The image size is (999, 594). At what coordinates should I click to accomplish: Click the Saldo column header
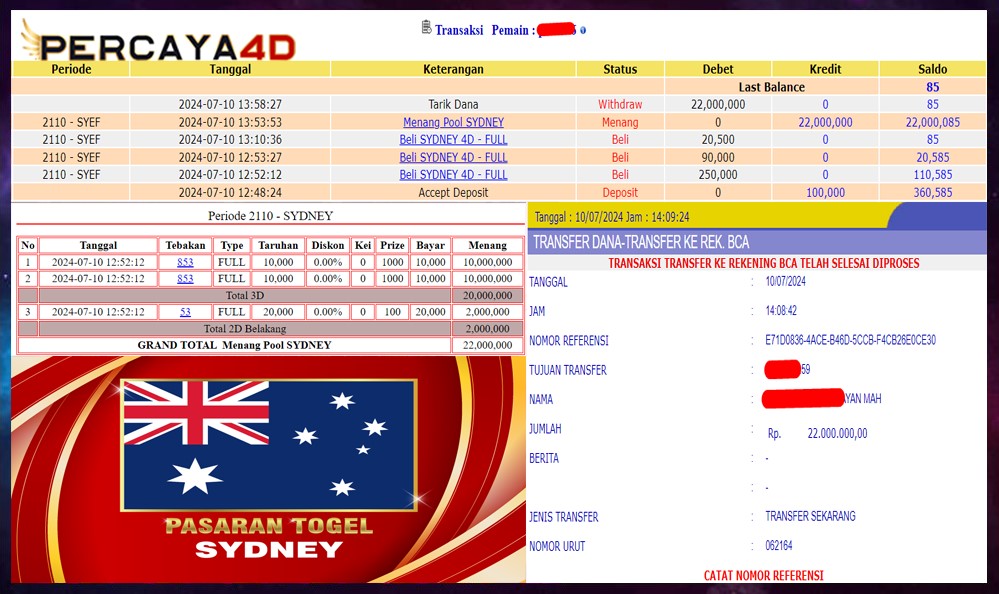(x=932, y=69)
